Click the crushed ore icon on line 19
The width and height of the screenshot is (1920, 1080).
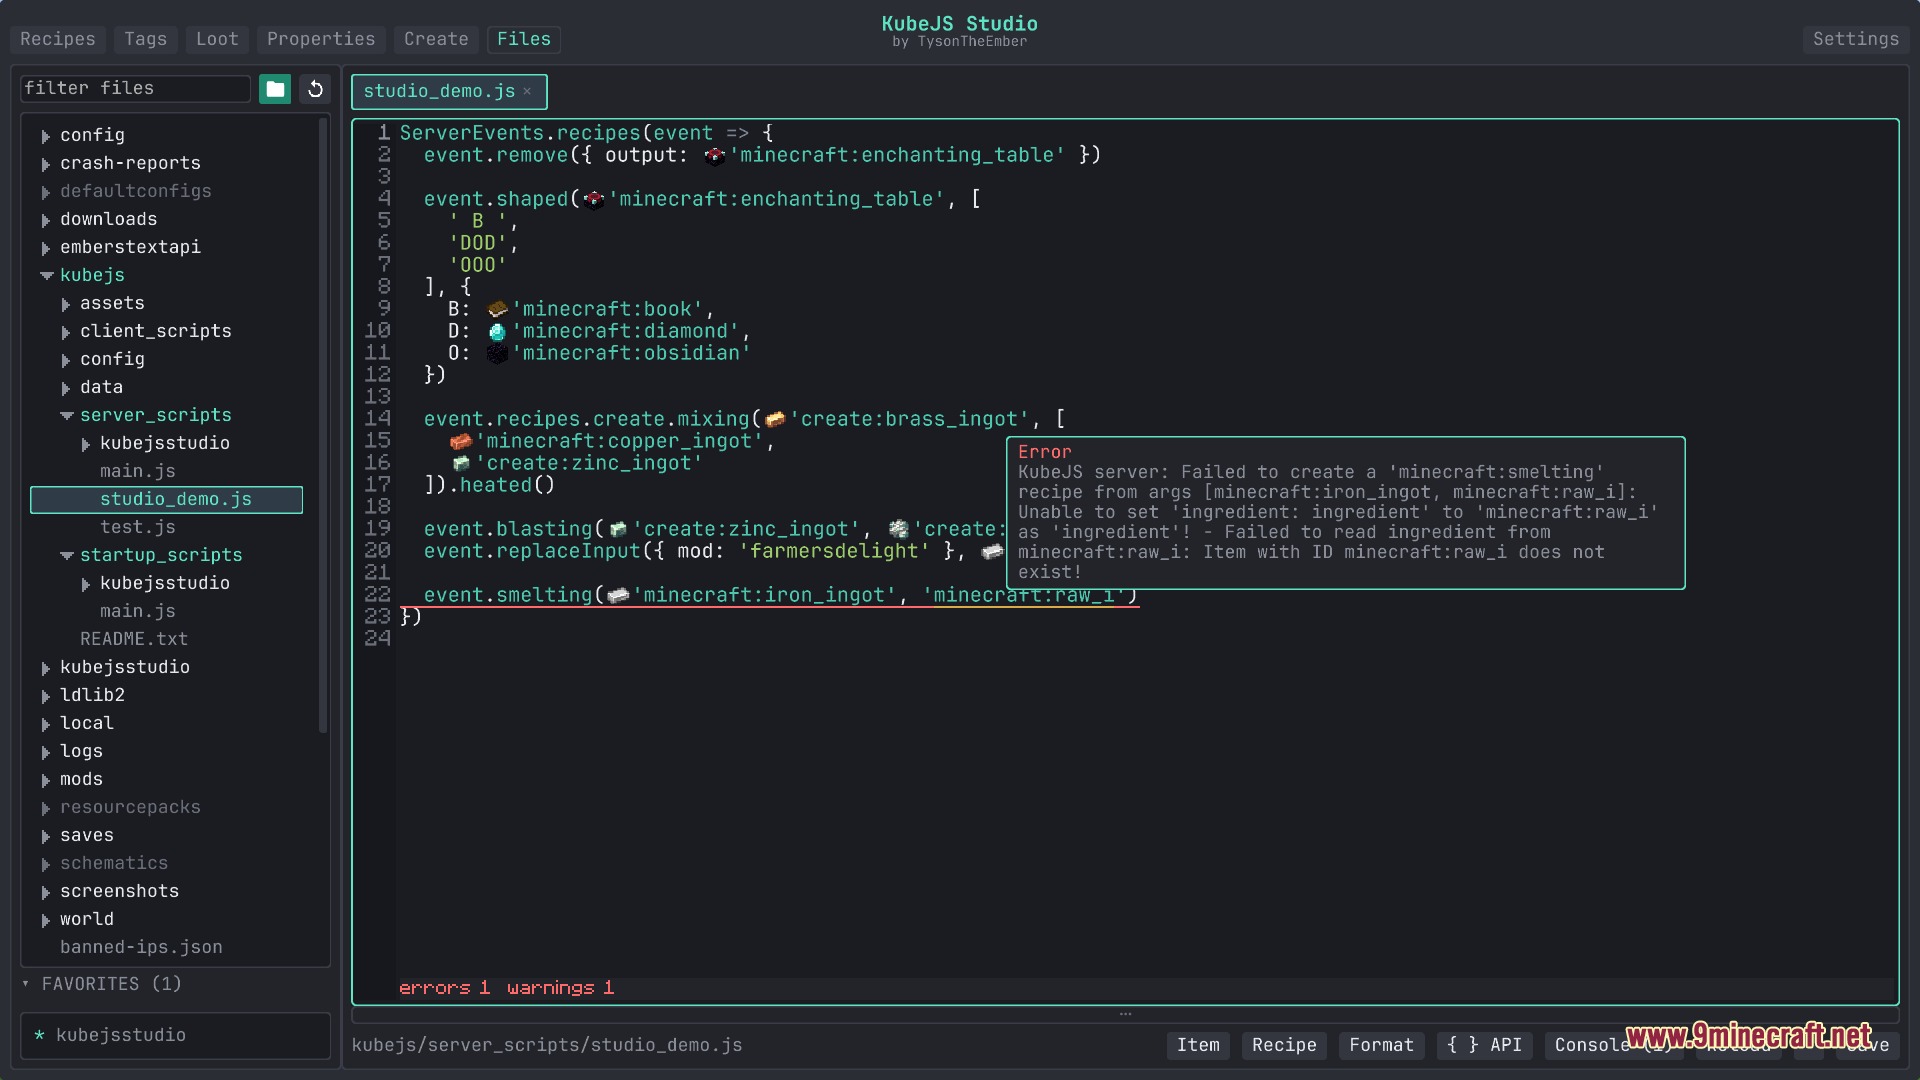pyautogui.click(x=899, y=529)
